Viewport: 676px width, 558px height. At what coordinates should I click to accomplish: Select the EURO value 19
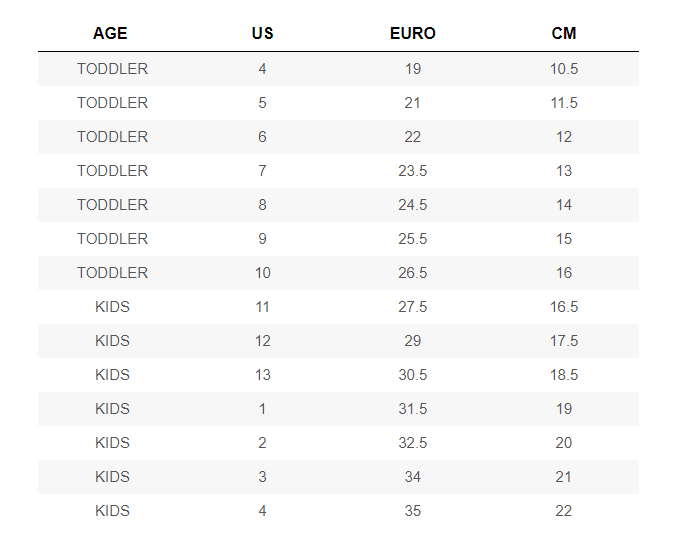click(x=413, y=69)
